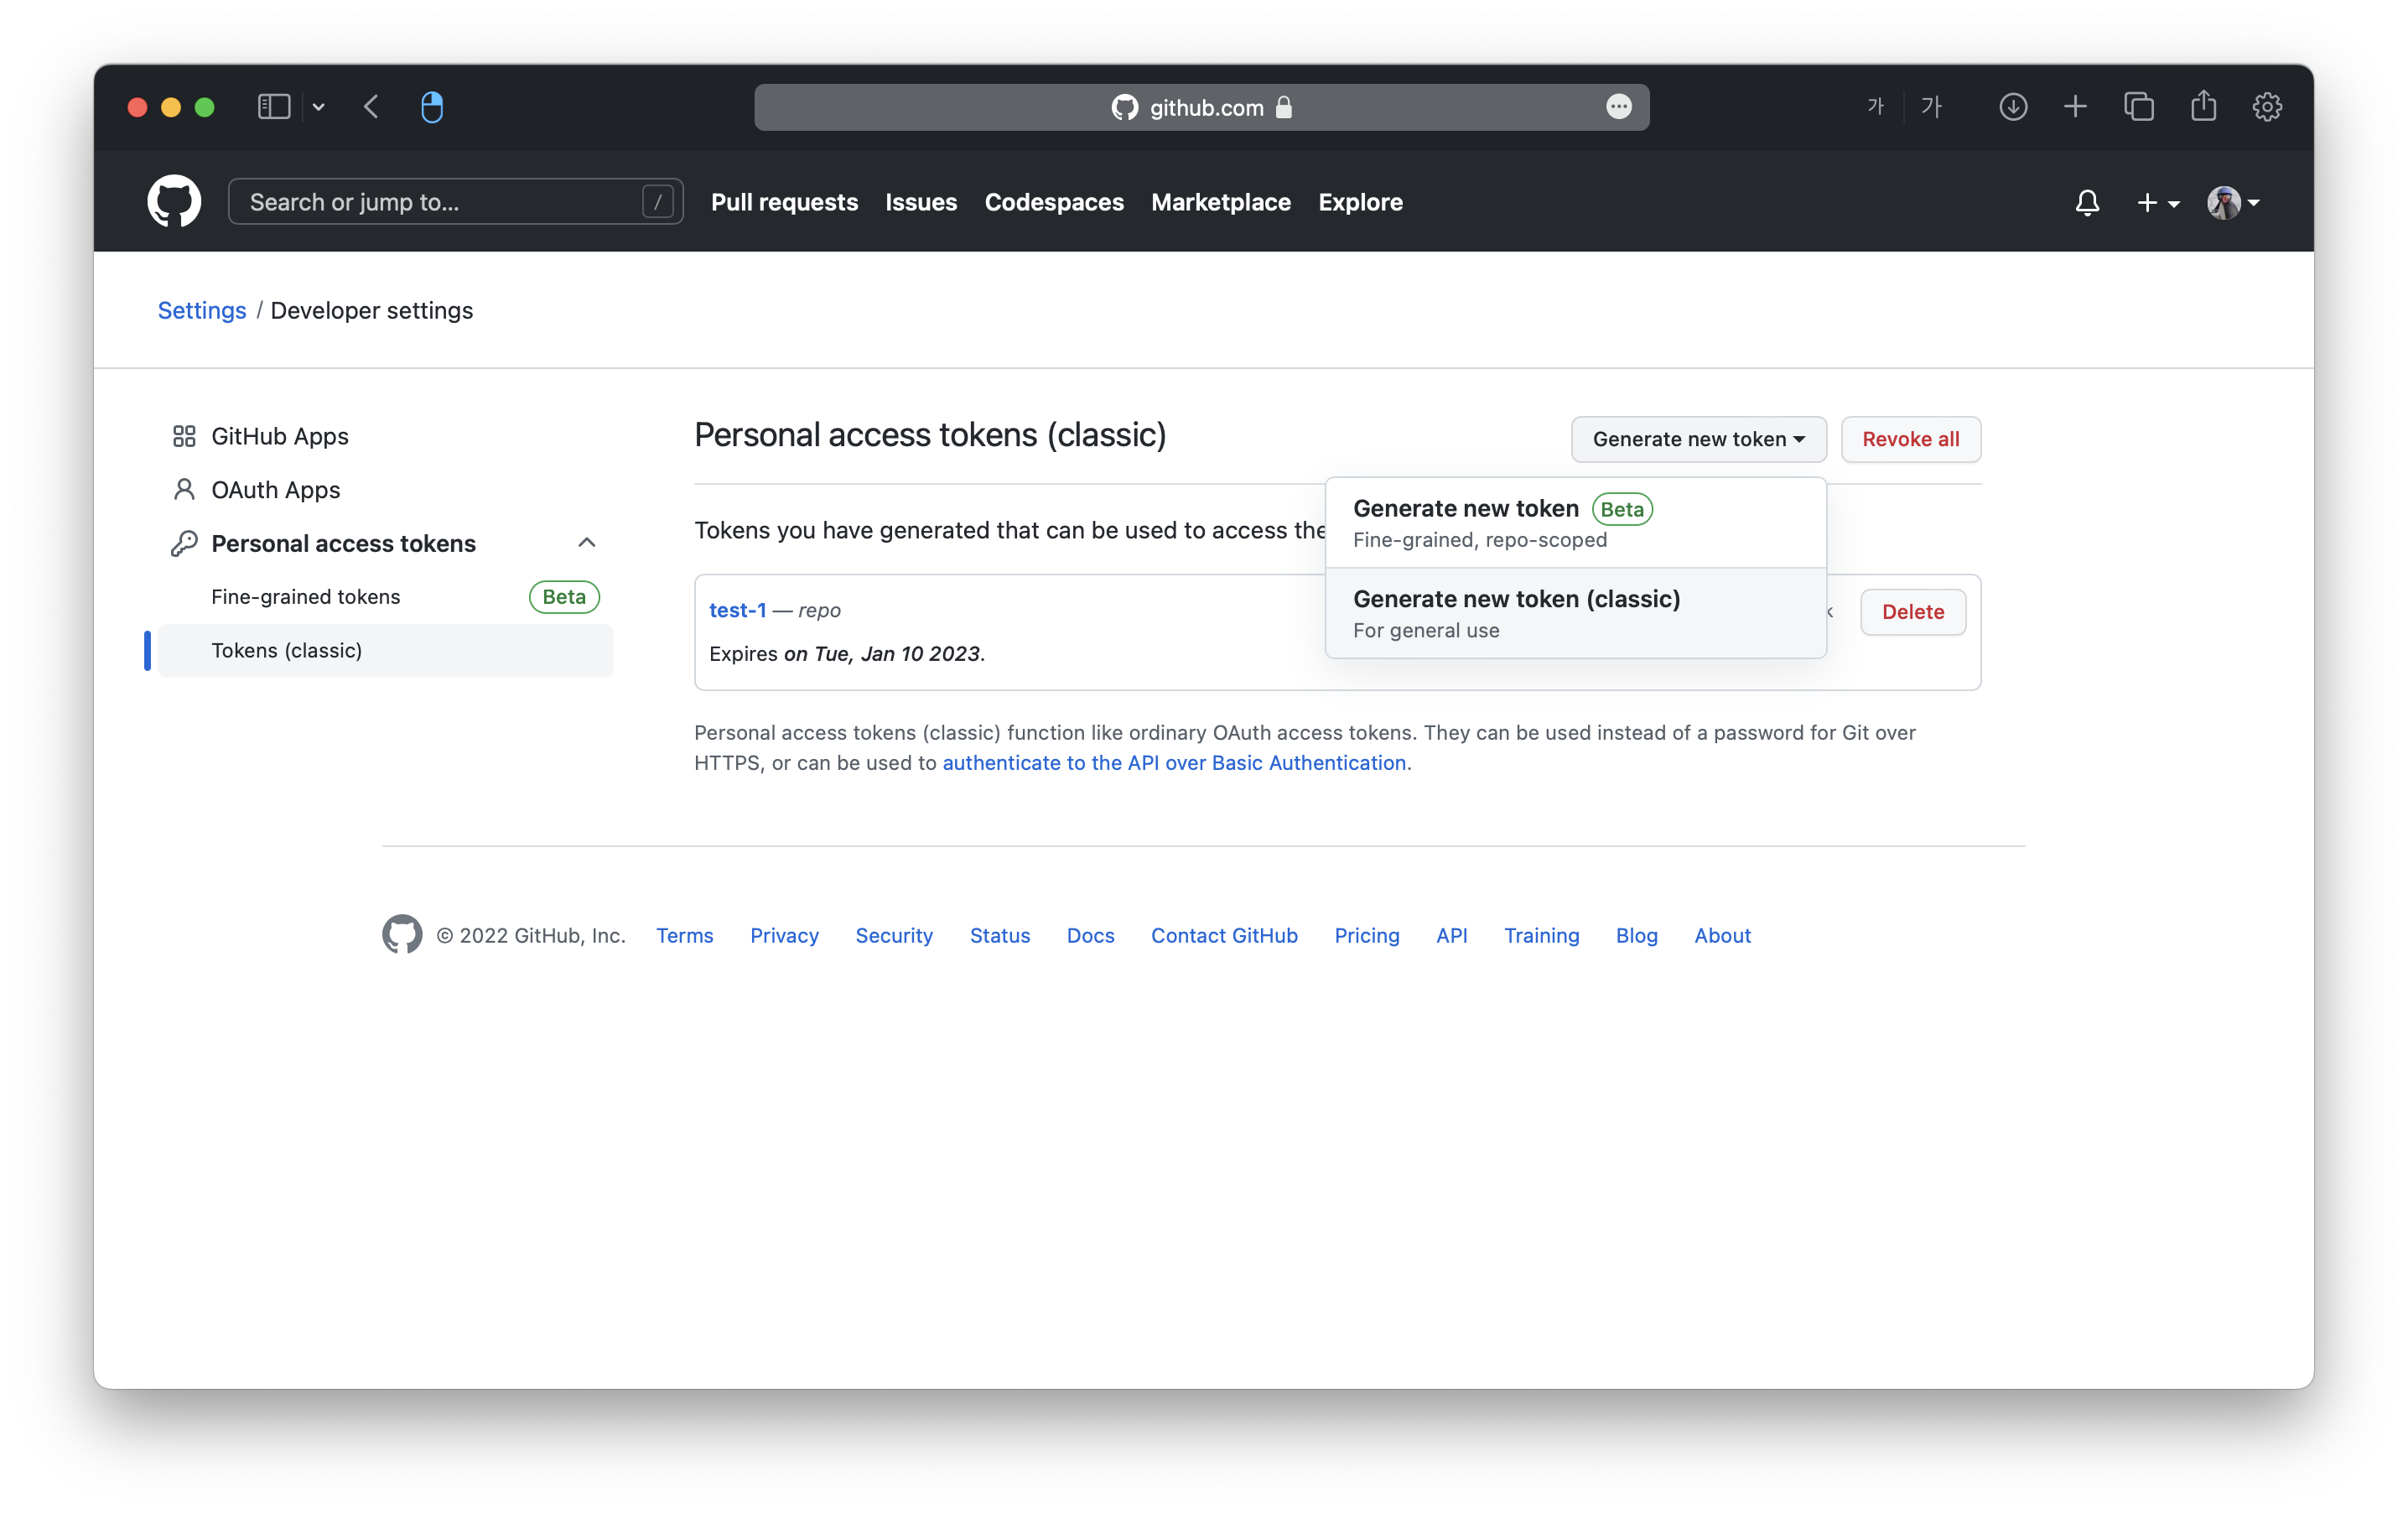
Task: Open Safari downloads icon
Action: [x=2013, y=107]
